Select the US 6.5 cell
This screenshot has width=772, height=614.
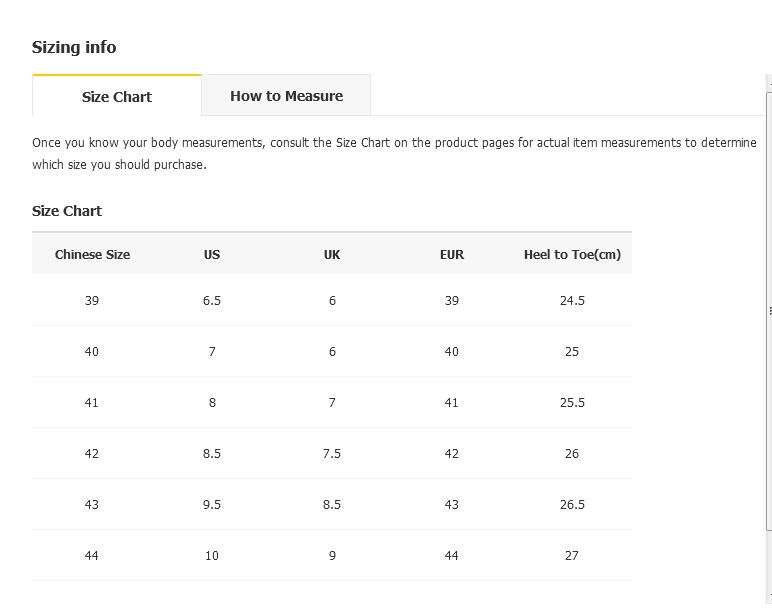[212, 300]
